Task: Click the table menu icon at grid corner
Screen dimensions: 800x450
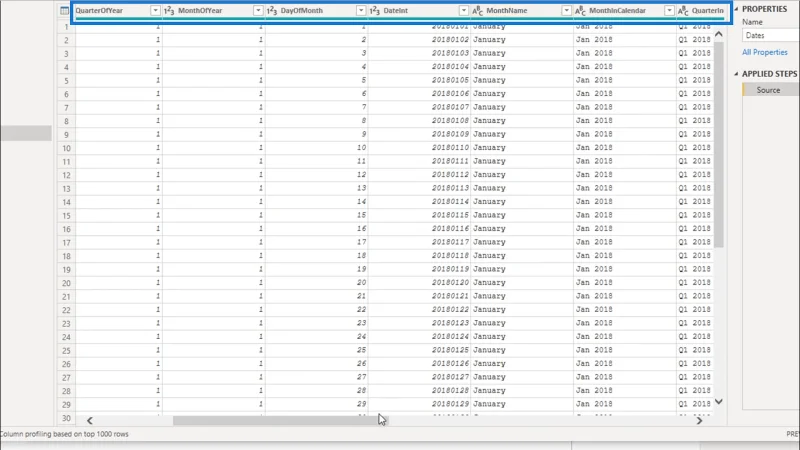Action: [x=64, y=11]
